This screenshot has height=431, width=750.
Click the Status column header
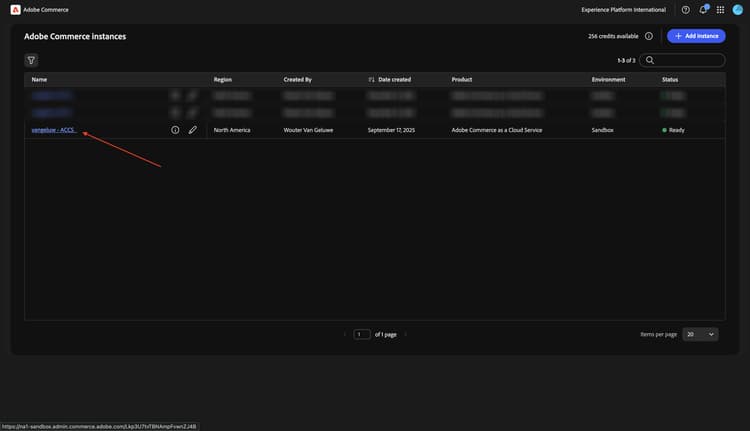[670, 79]
